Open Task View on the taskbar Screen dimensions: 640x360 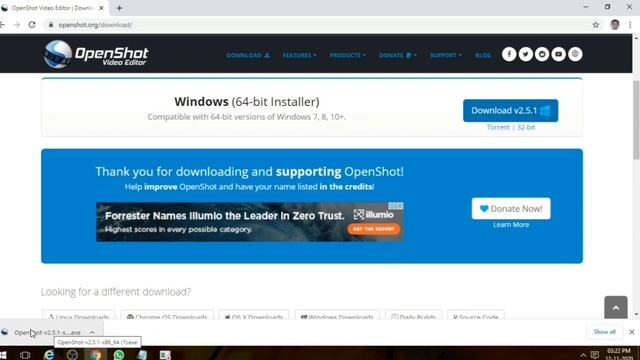tap(25, 355)
